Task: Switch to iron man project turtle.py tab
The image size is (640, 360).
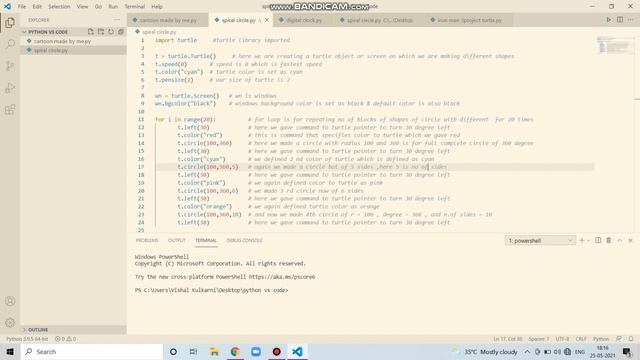Action: (x=469, y=20)
